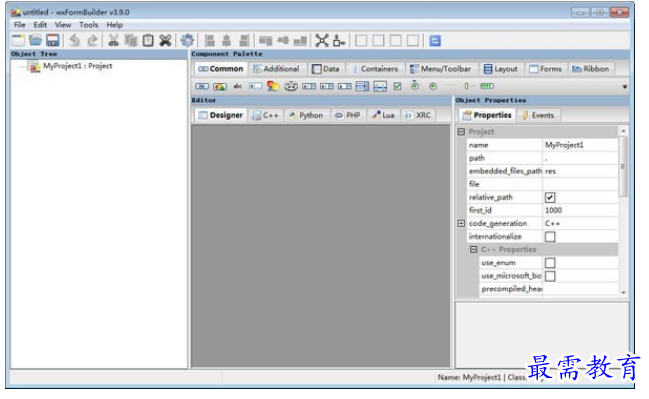Save the project with the floppy icon
Viewport: 649px width, 399px height.
(53, 41)
